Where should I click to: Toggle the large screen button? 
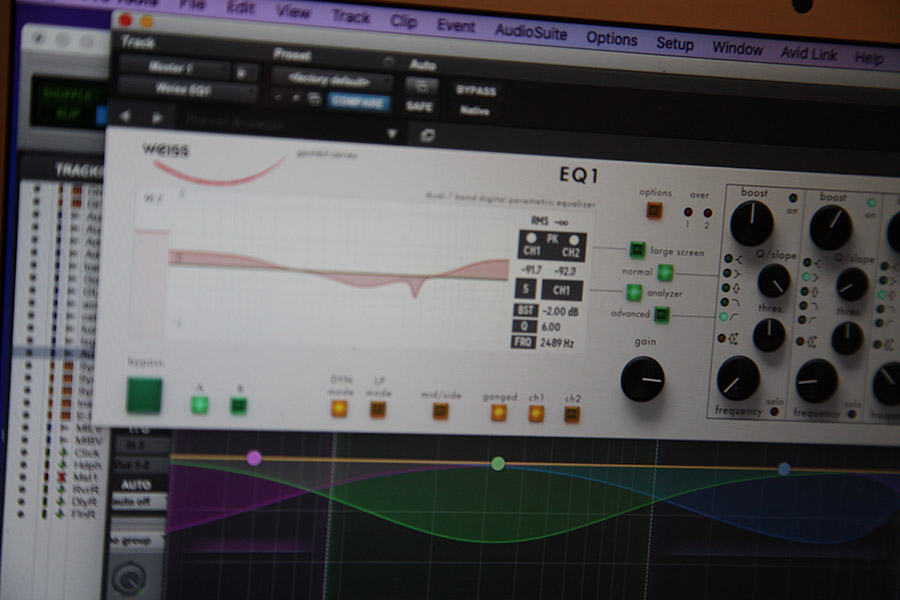[637, 250]
